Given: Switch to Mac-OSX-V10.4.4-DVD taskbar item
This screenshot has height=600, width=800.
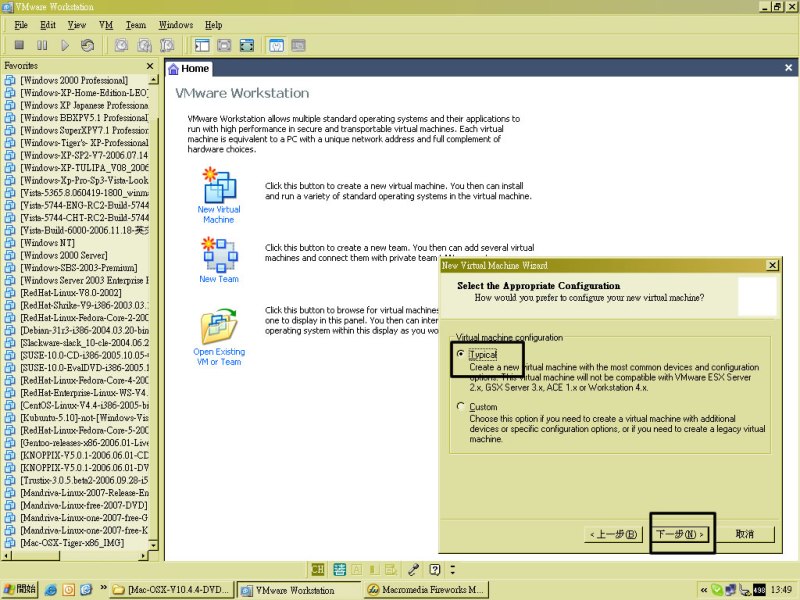Looking at the screenshot, I should [x=172, y=590].
